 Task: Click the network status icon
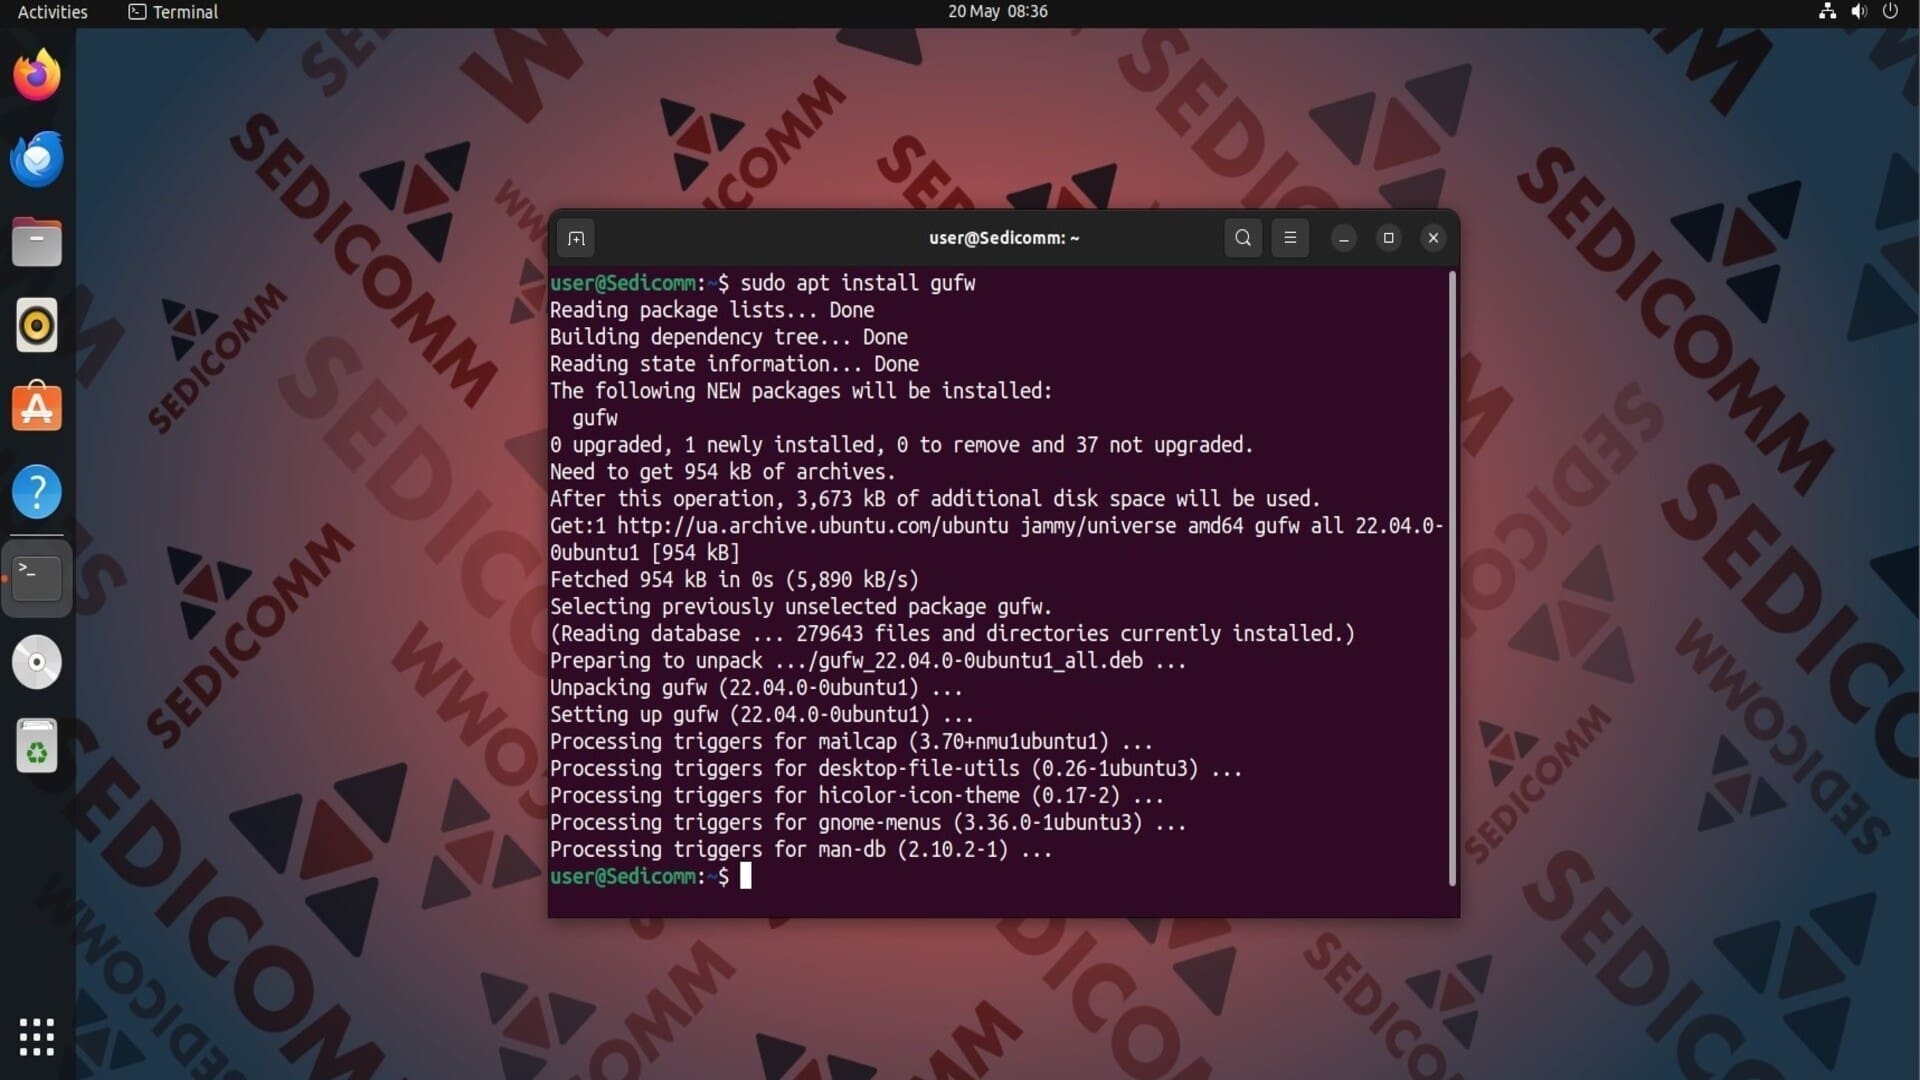tap(1827, 12)
